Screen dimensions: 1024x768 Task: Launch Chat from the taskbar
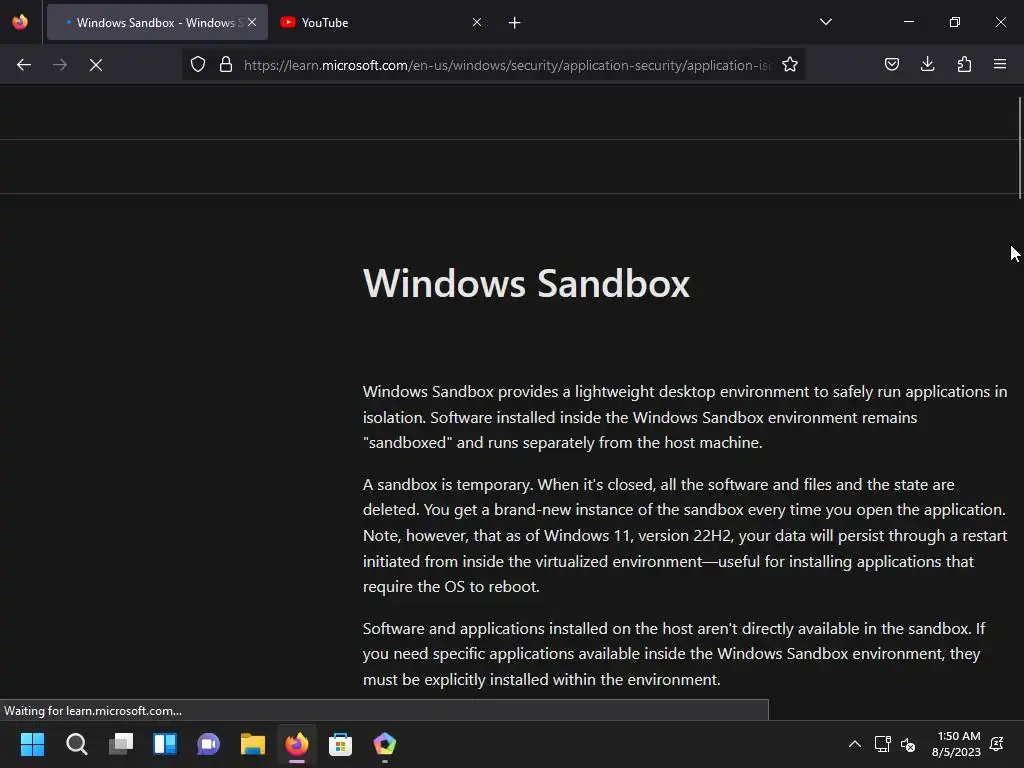[x=209, y=744]
